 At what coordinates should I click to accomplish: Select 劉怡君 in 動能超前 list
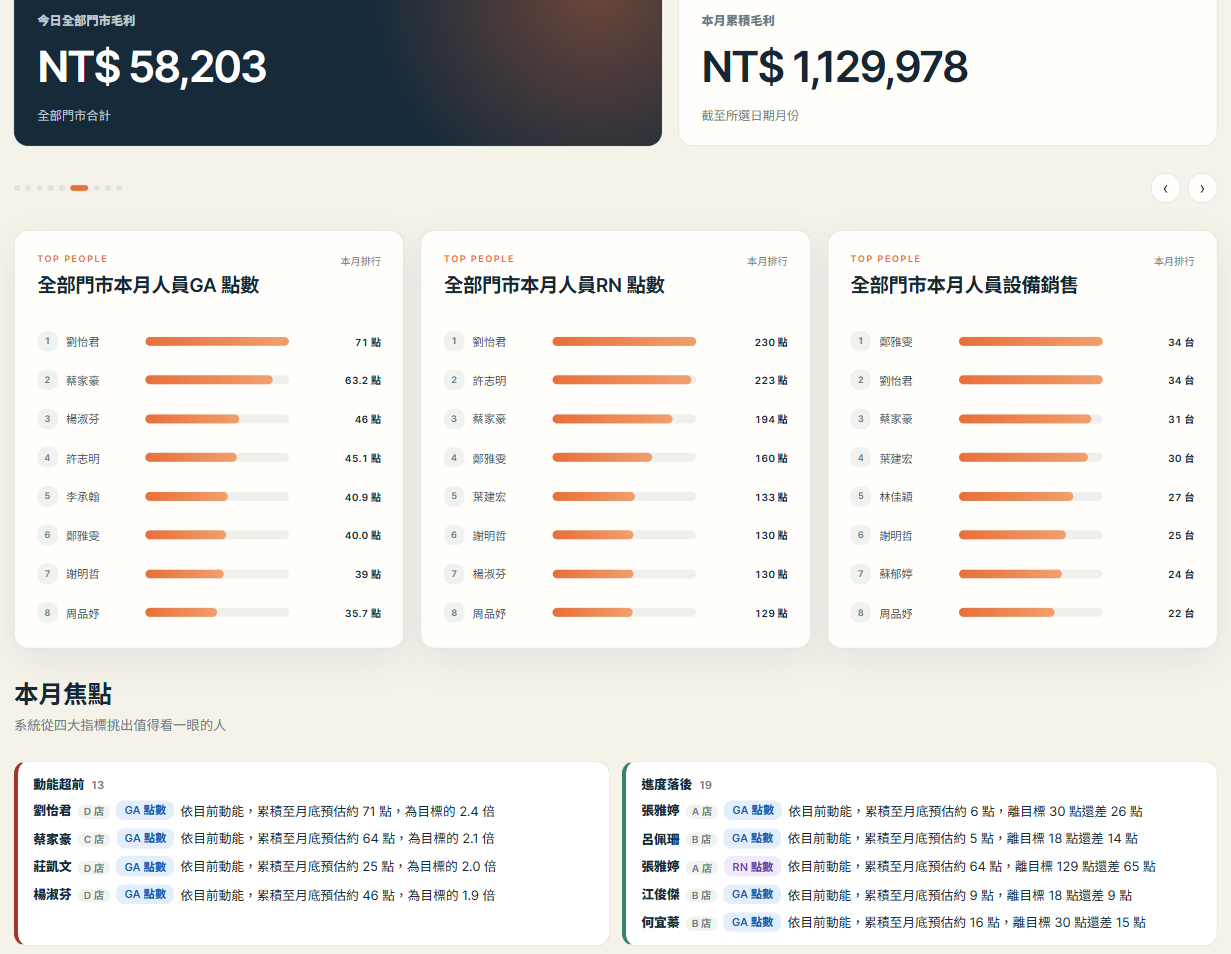point(52,811)
